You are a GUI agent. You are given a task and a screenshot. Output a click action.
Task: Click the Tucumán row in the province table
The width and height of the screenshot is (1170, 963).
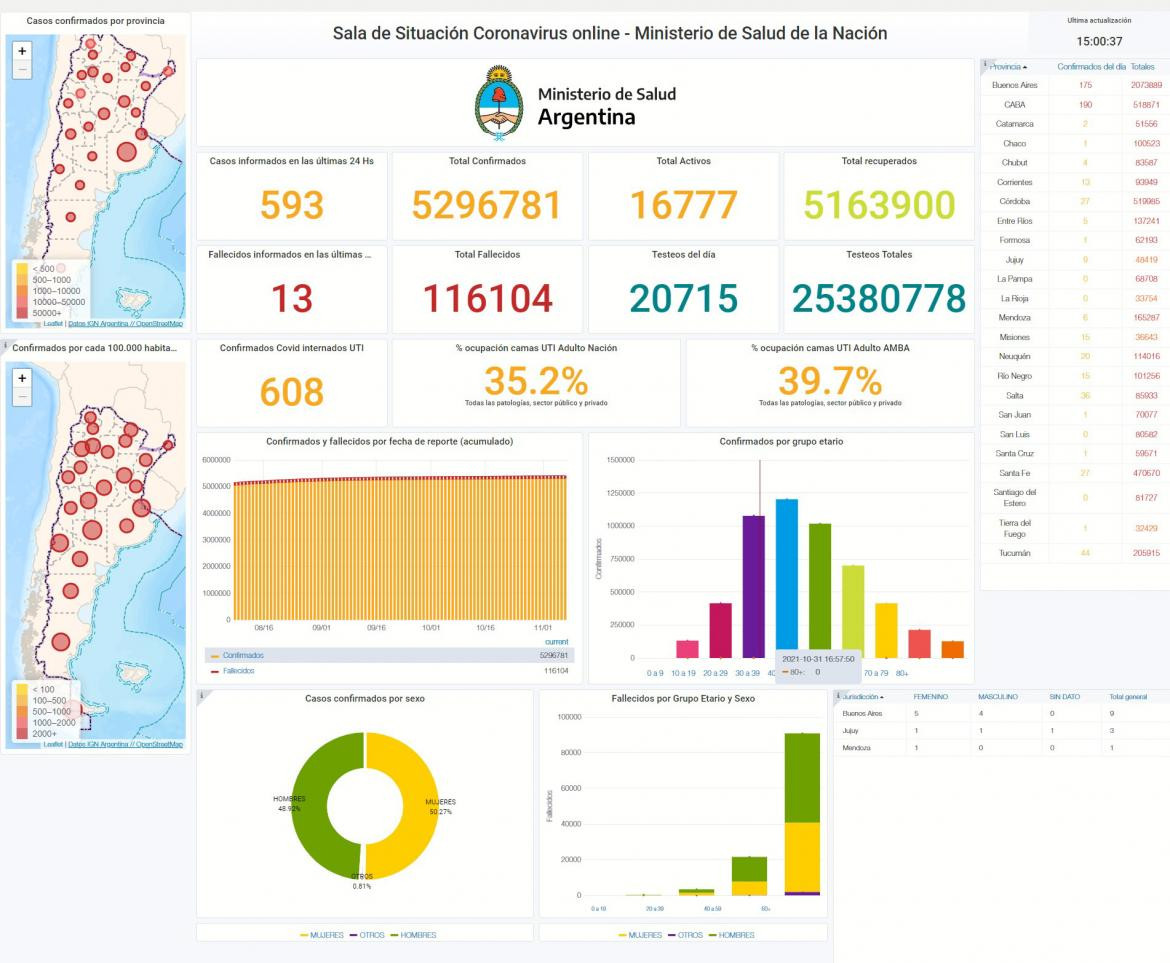click(x=1074, y=553)
